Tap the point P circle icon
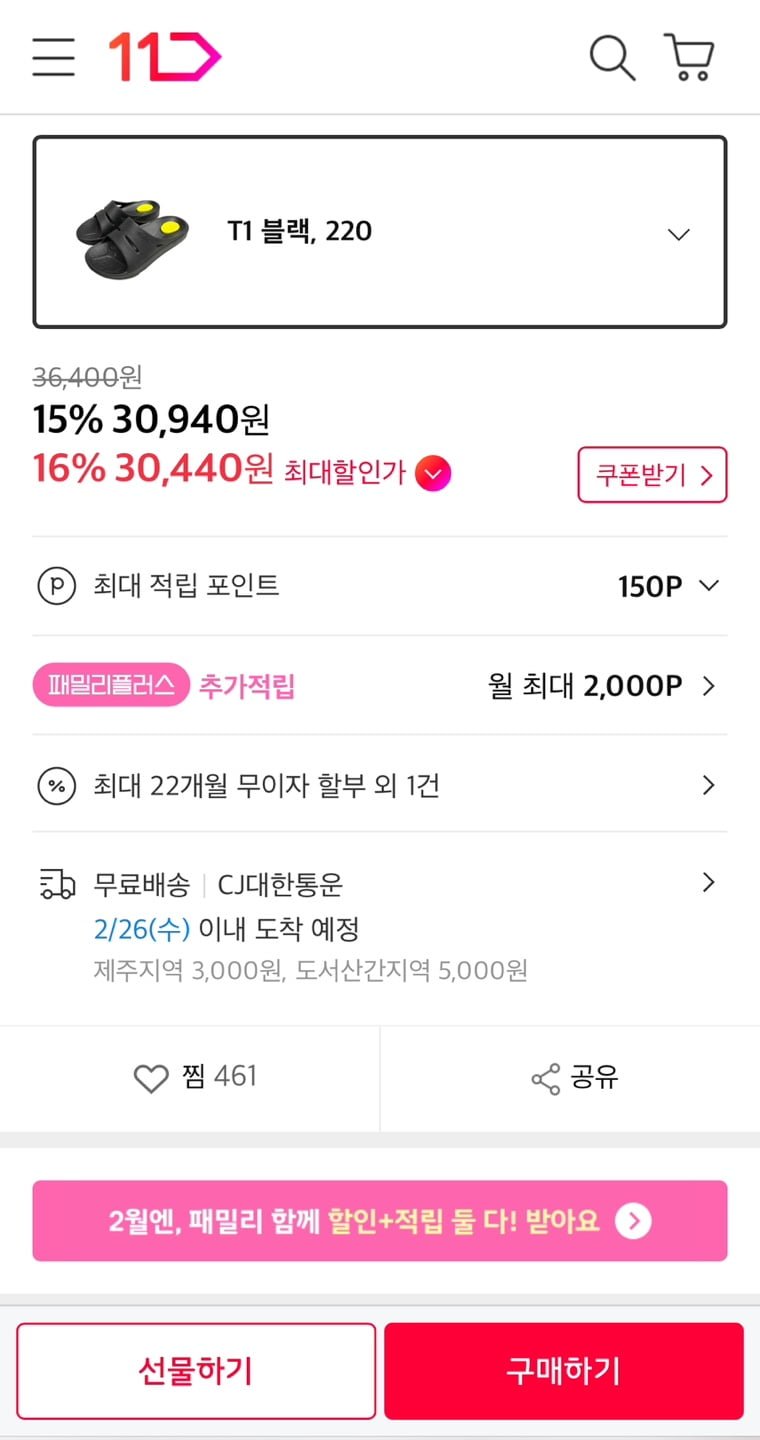 click(x=56, y=586)
